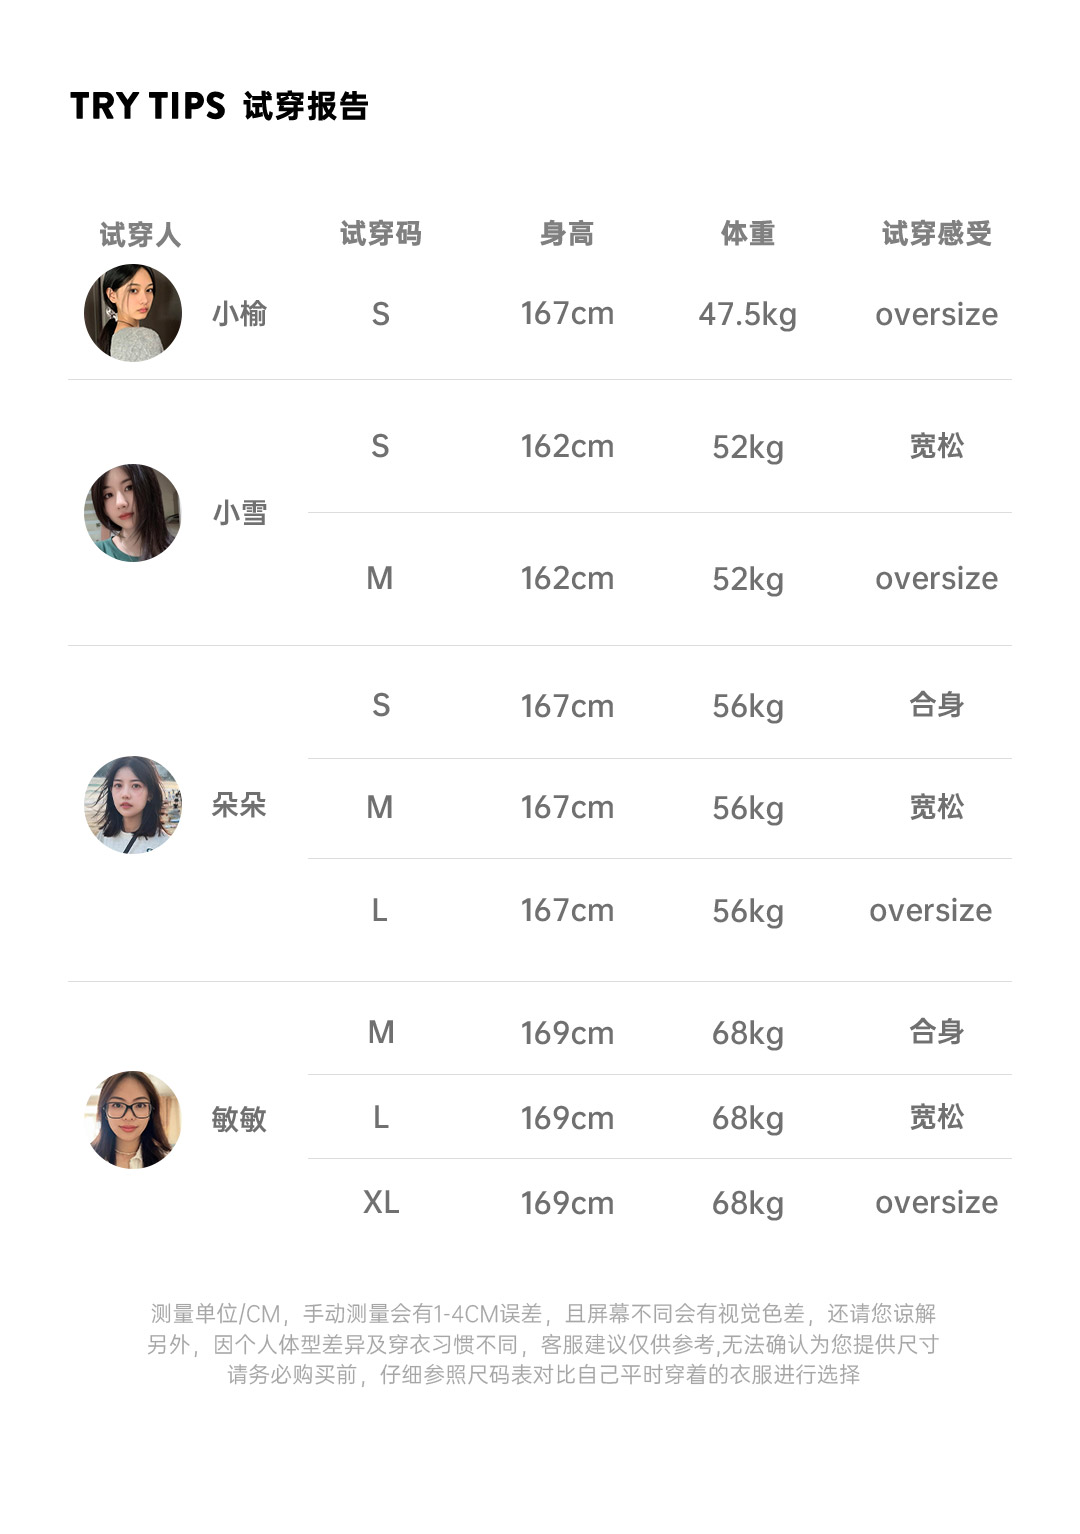The width and height of the screenshot is (1080, 1534).
Task: Click the TRY TIPS 试穿报告 title
Action: tap(219, 106)
